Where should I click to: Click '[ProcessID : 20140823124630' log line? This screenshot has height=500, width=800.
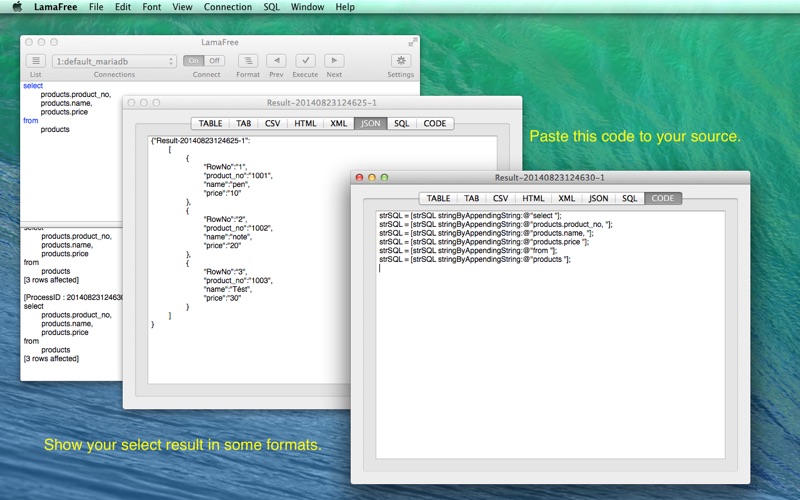73,297
